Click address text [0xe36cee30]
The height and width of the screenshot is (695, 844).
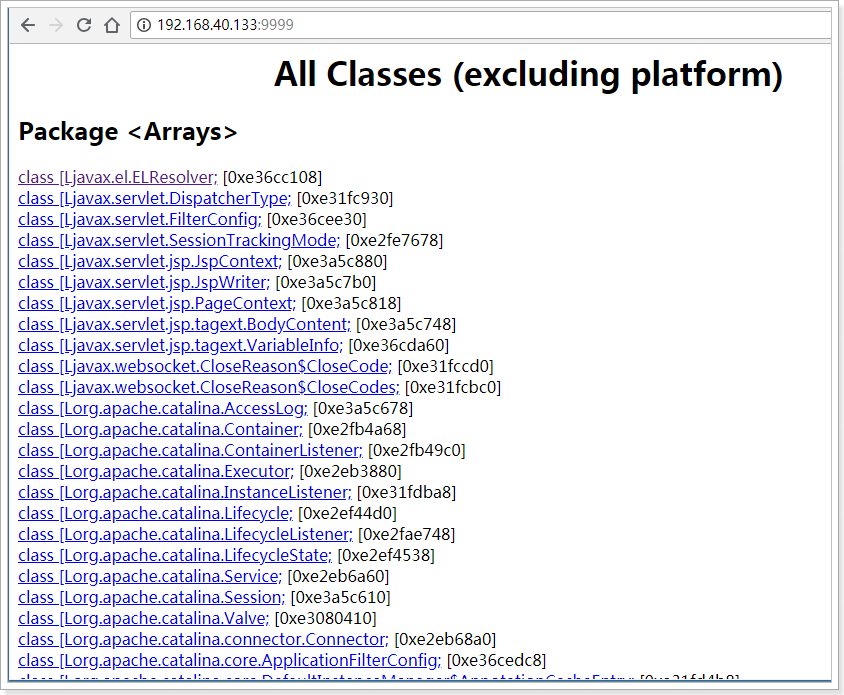pos(316,219)
